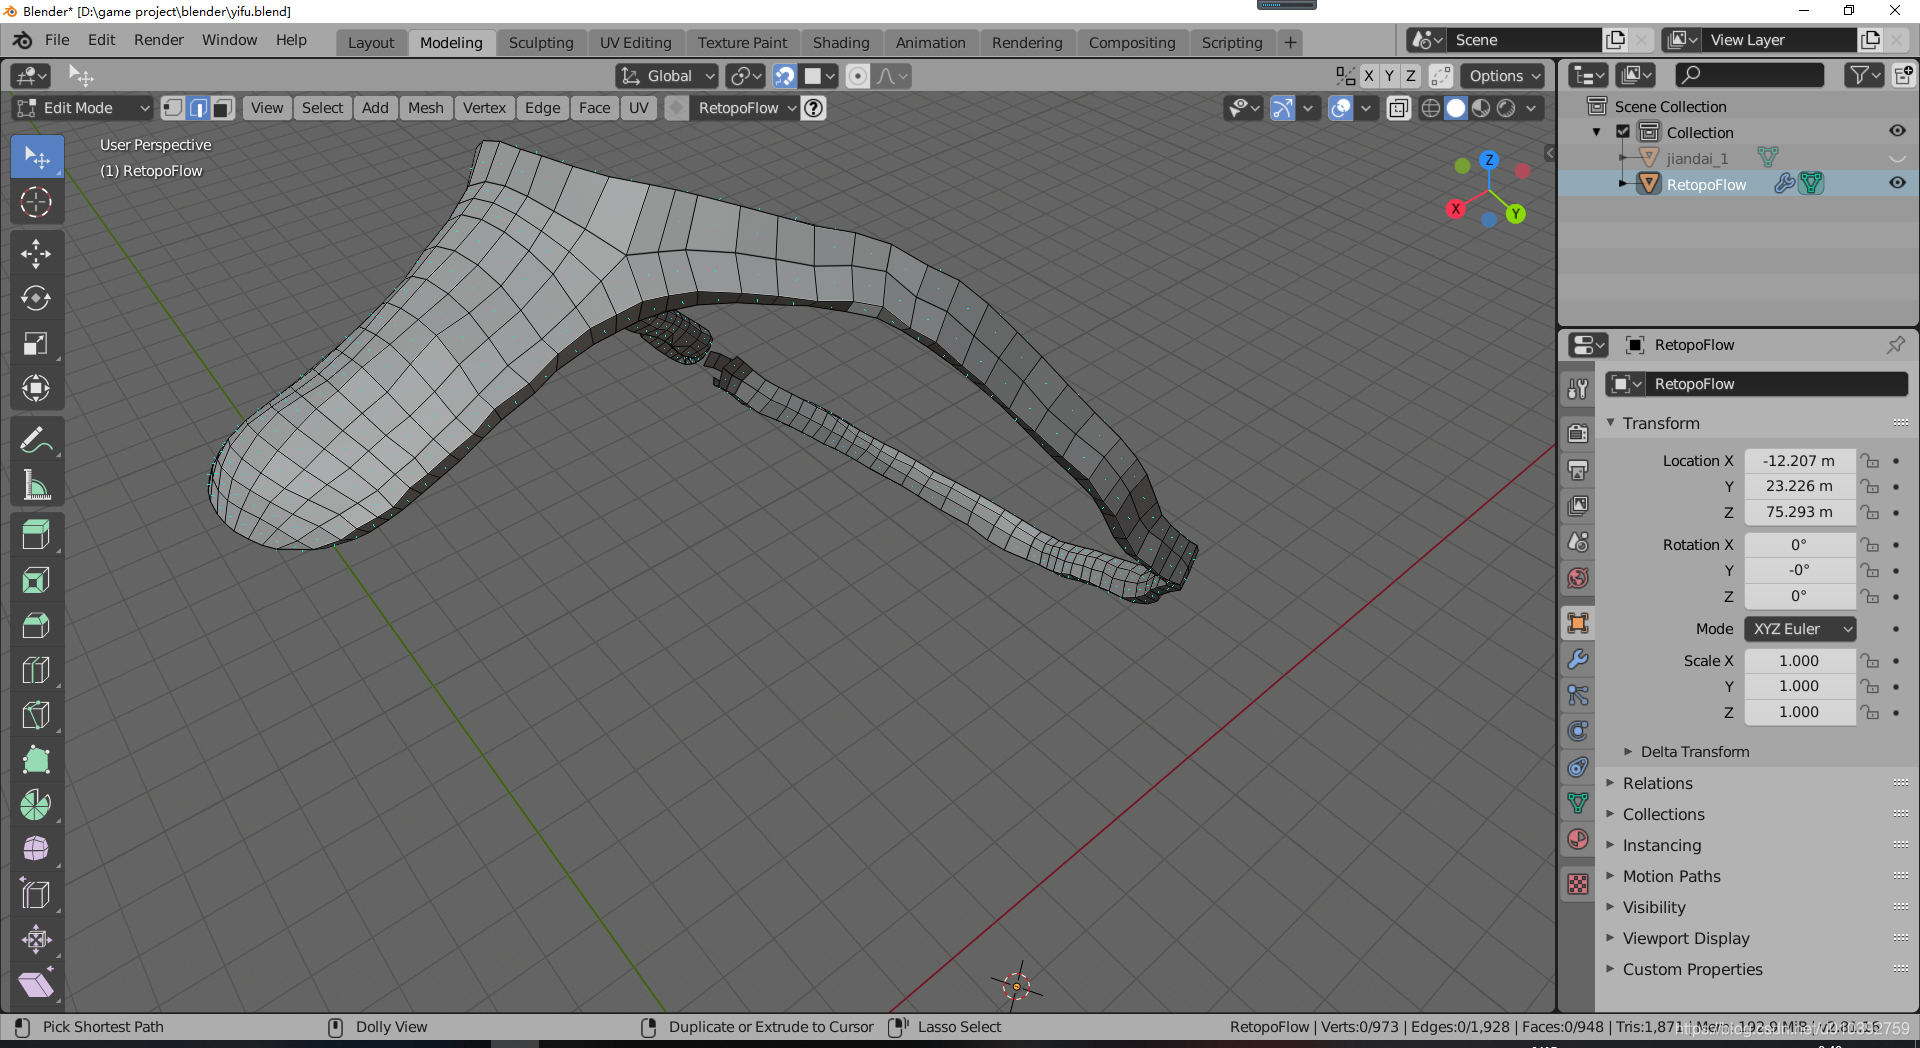Select the Cursor tool in toolbar
Viewport: 1920px width, 1048px height.
(36, 202)
